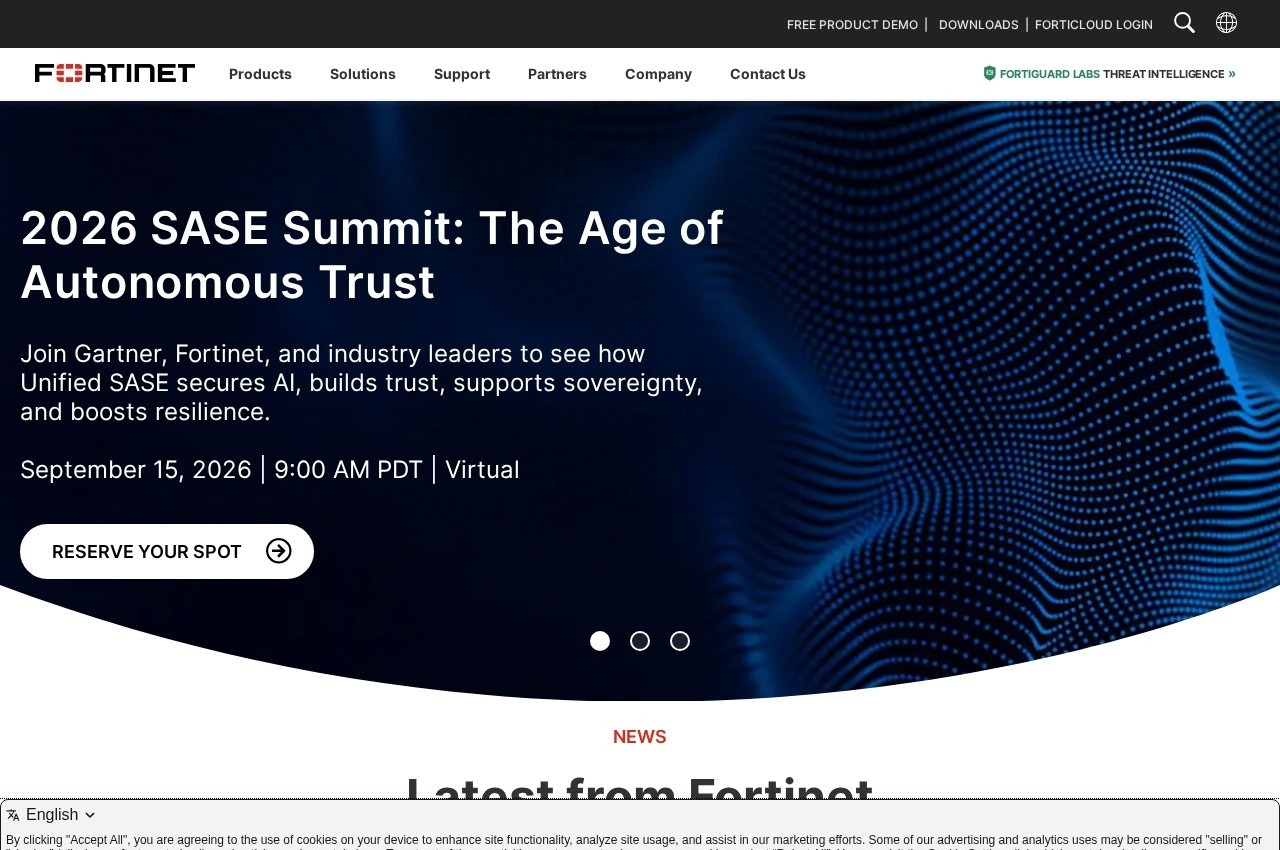Viewport: 1280px width, 850px height.
Task: Open the Partners menu
Action: (x=557, y=74)
